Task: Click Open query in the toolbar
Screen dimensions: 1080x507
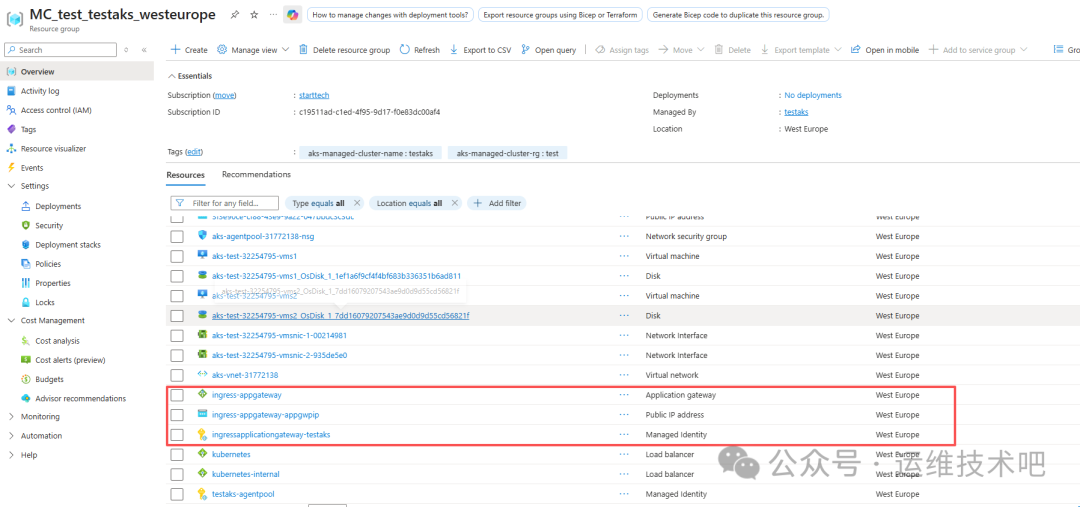Action: tap(548, 50)
